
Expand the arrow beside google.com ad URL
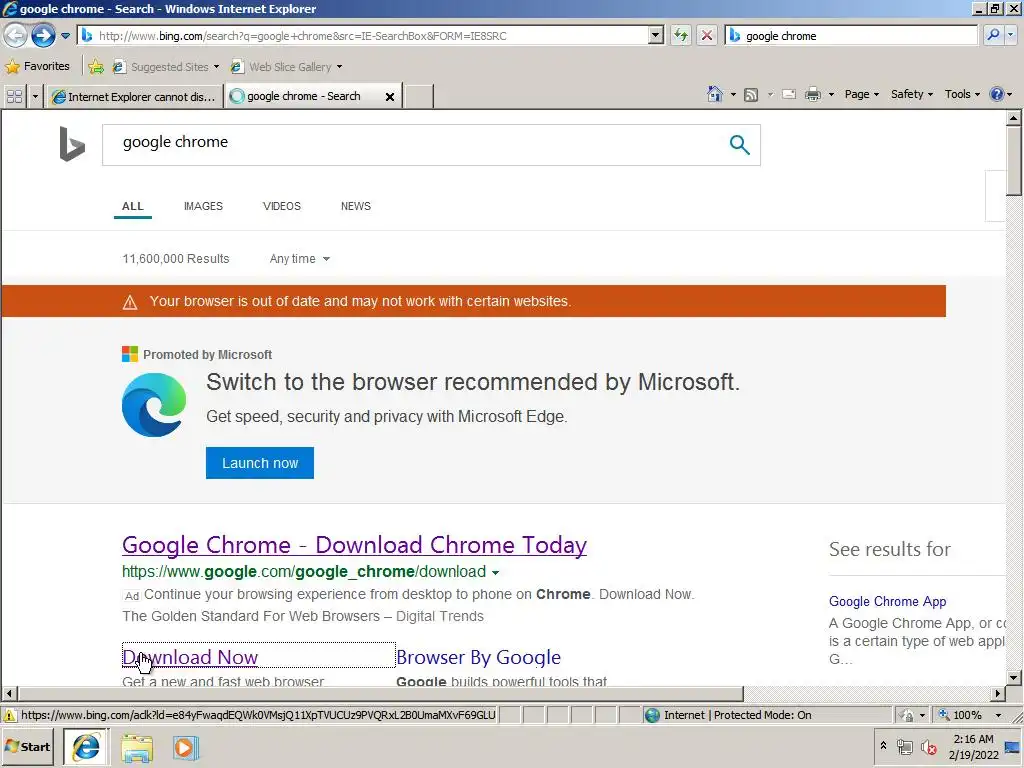pyautogui.click(x=496, y=573)
